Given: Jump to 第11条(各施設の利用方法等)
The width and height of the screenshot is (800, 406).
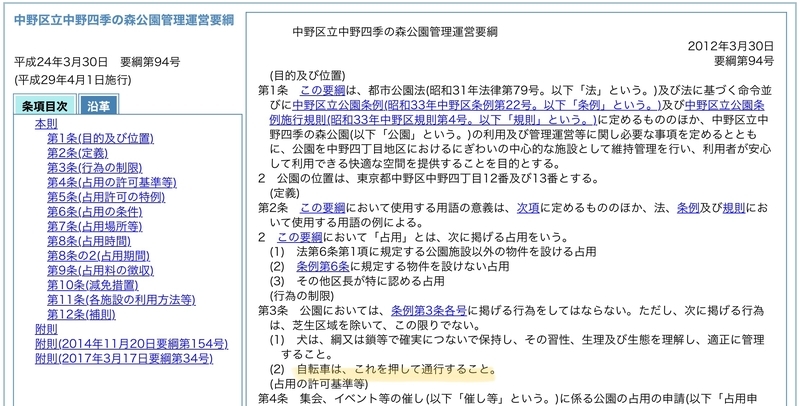Looking at the screenshot, I should [121, 300].
